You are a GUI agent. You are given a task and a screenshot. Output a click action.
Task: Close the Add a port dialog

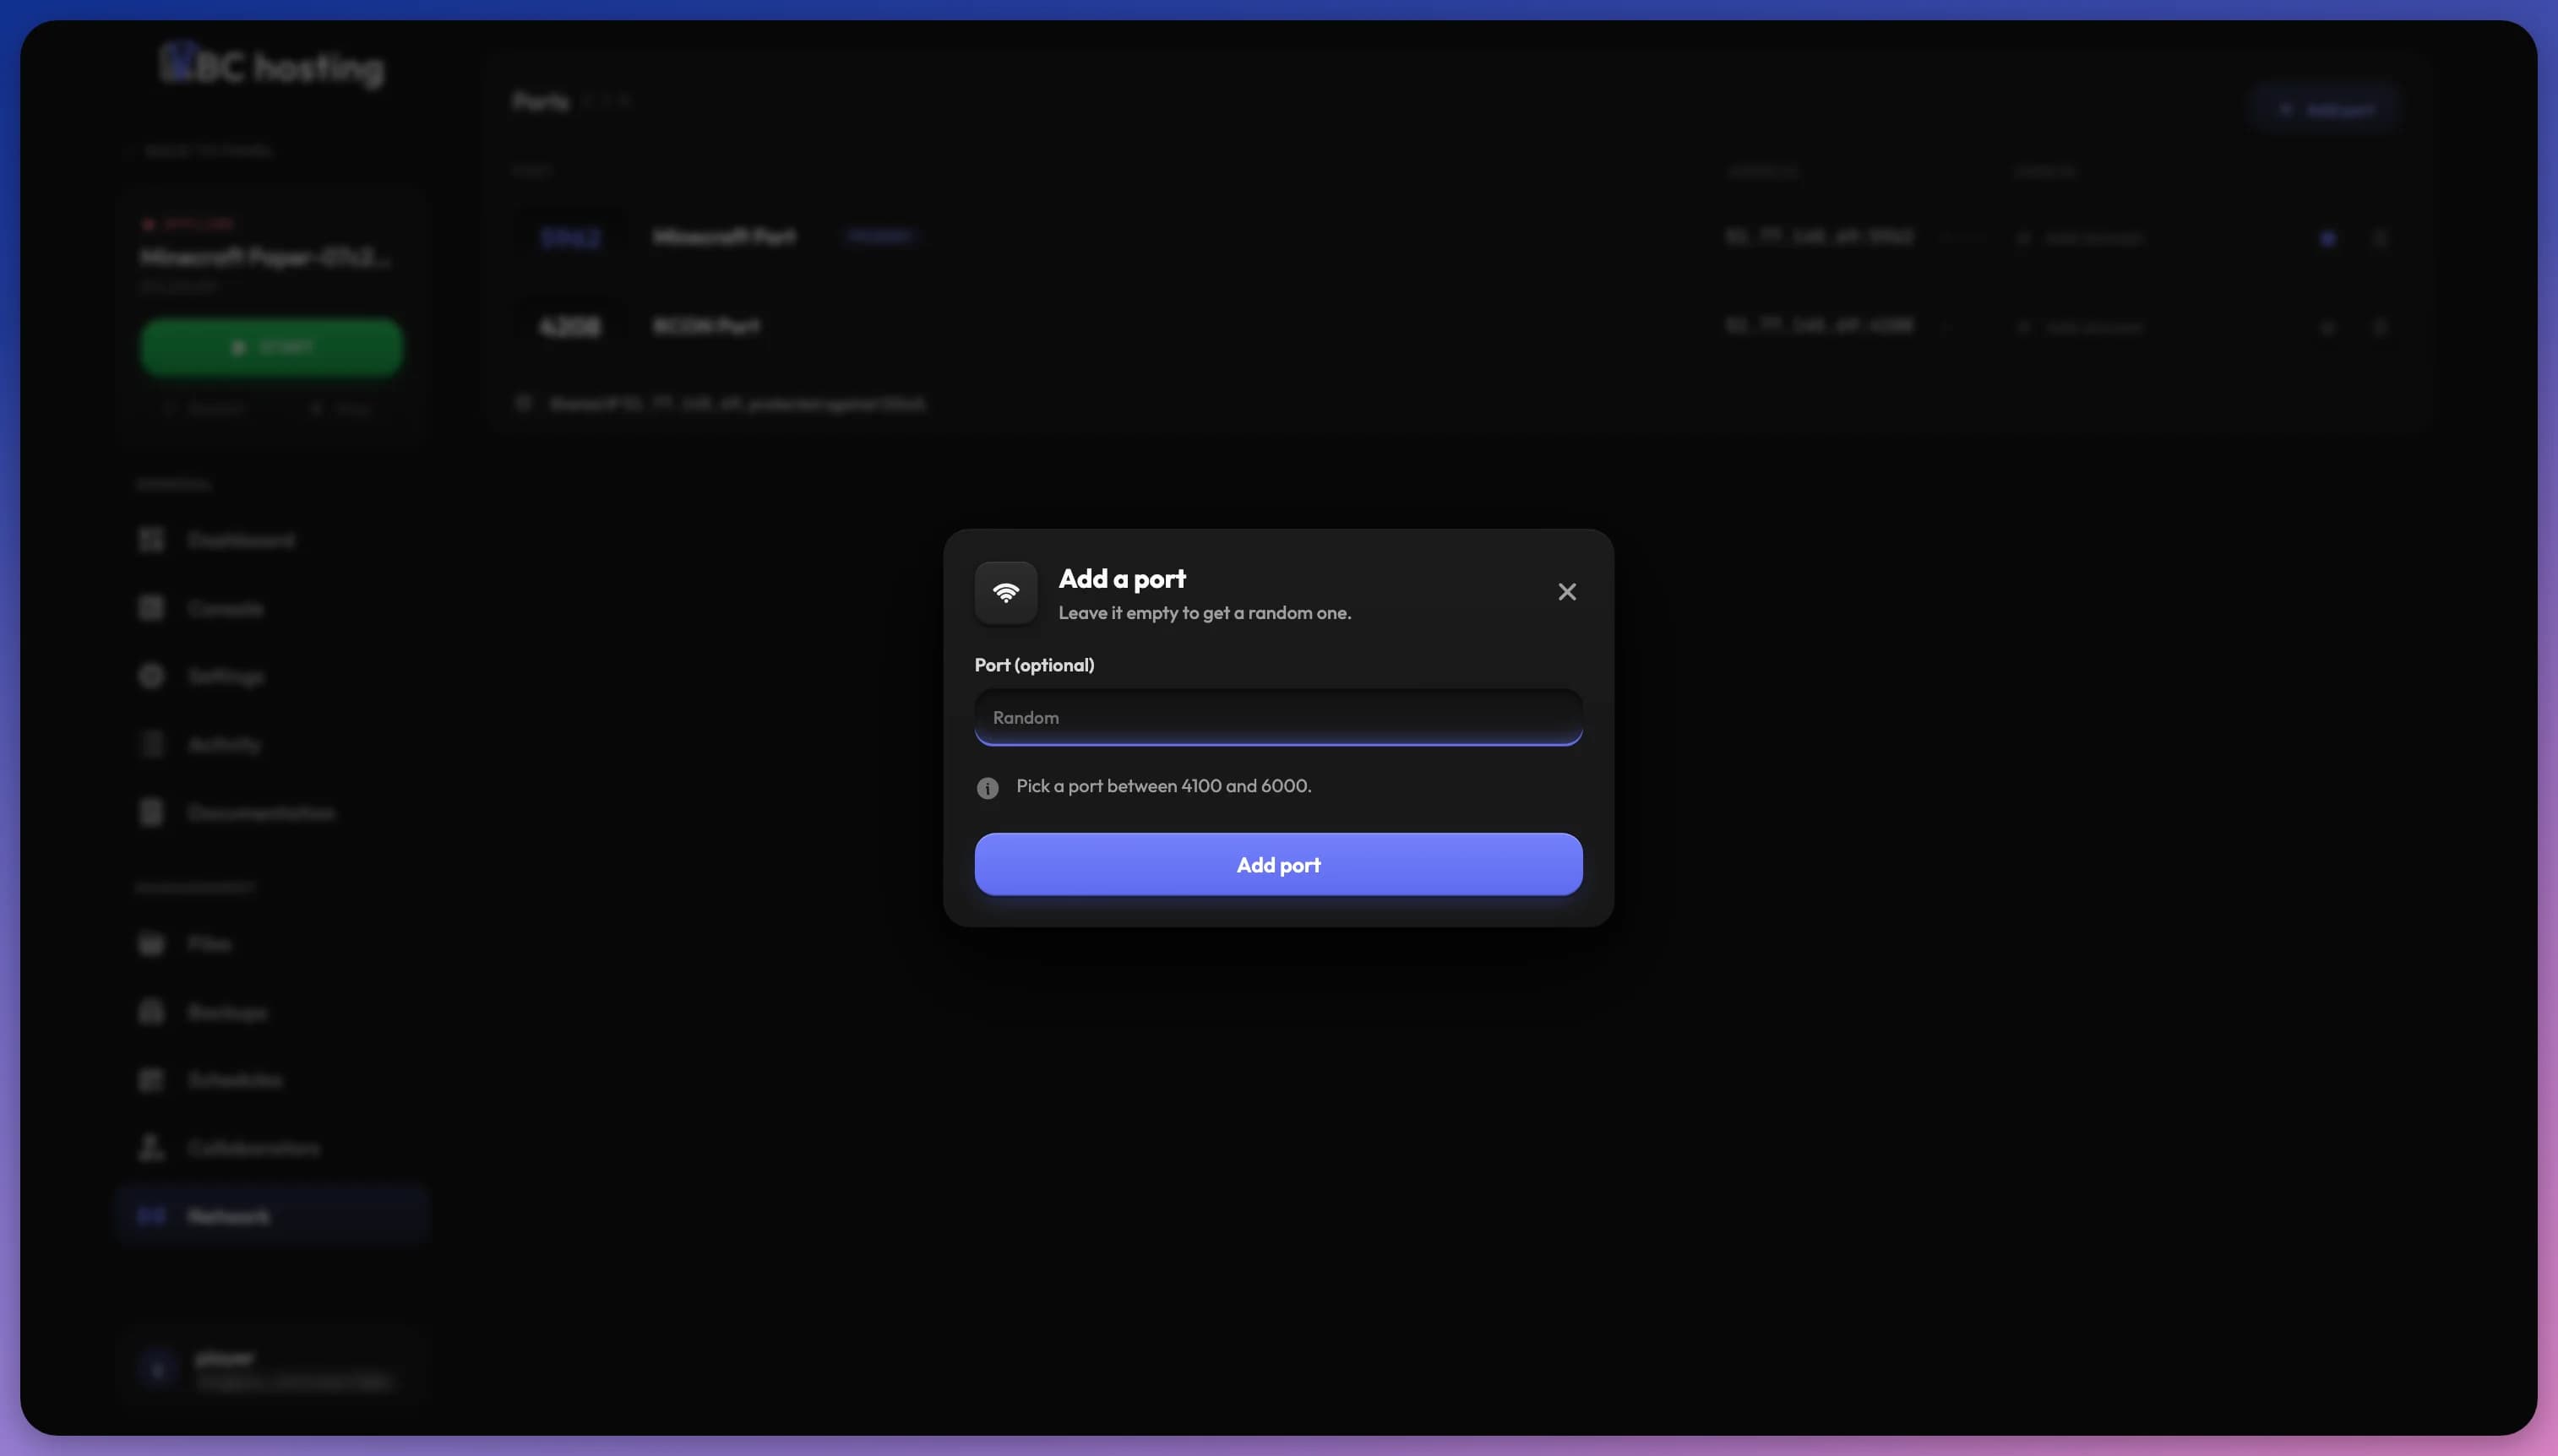click(1567, 592)
